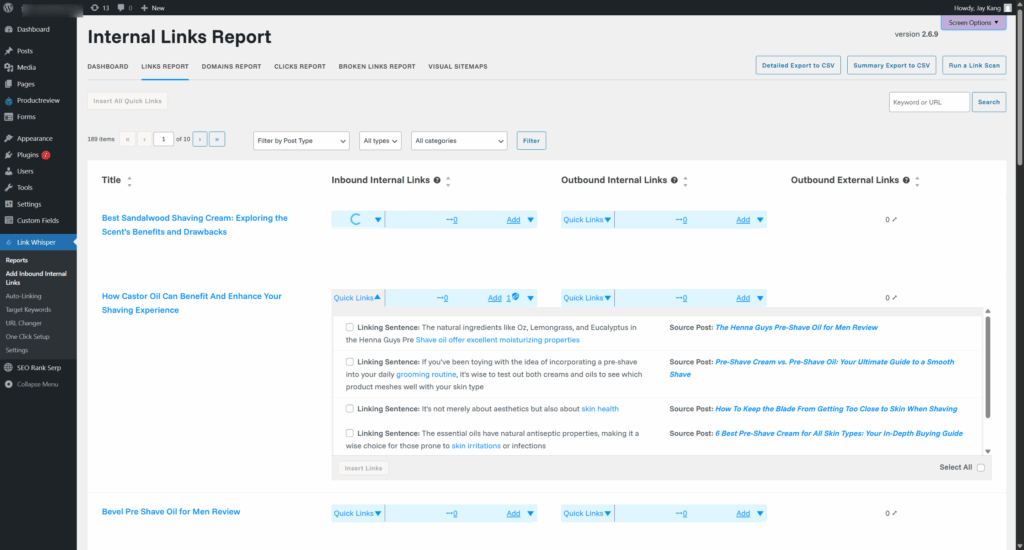Screen dimensions: 1024x550
Task: Tick the skin health linking sentence checkbox
Action: click(x=349, y=409)
